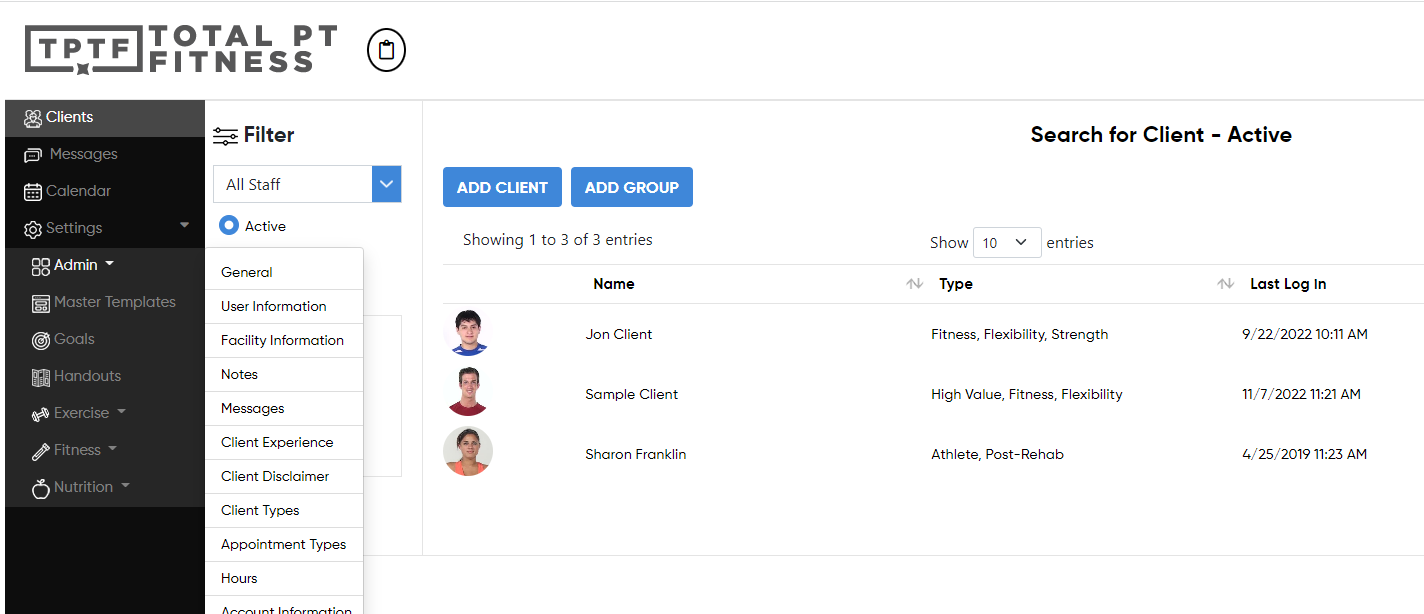Expand the Nutrition submenu caret
The height and width of the screenshot is (614, 1424).
click(125, 485)
